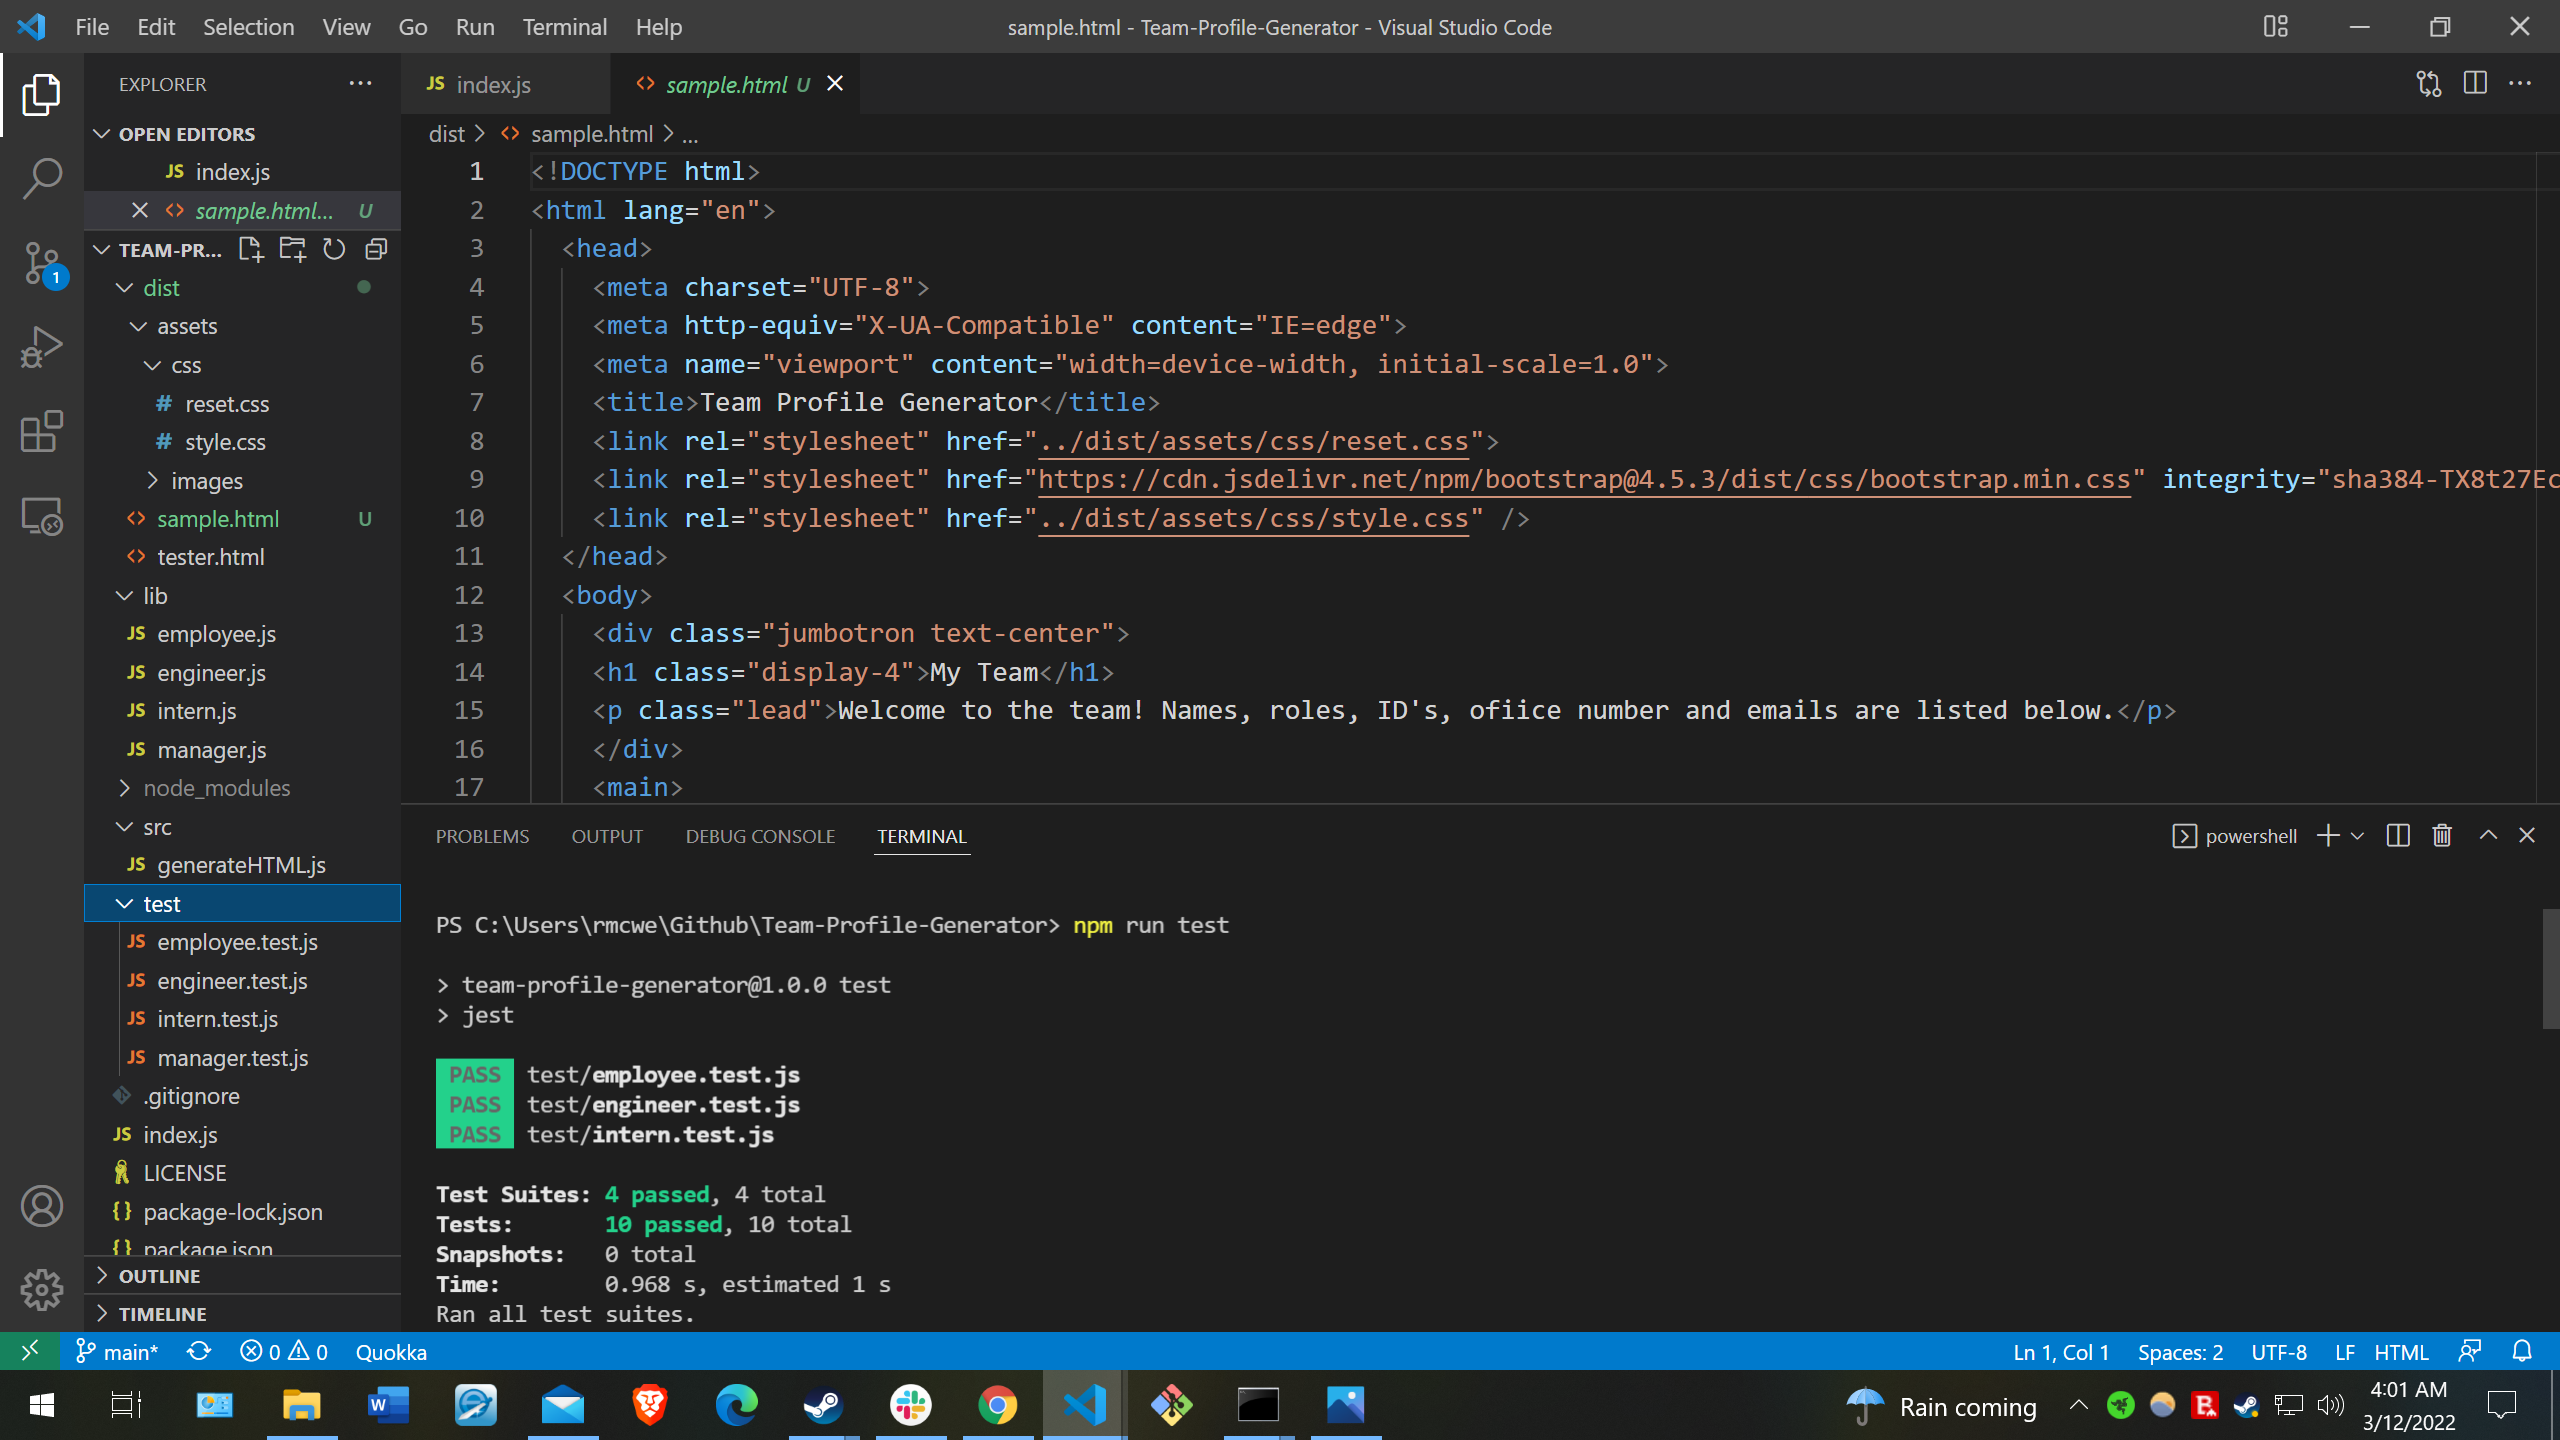2560x1440 pixels.
Task: Expand the node_modules folder
Action: click(x=216, y=788)
